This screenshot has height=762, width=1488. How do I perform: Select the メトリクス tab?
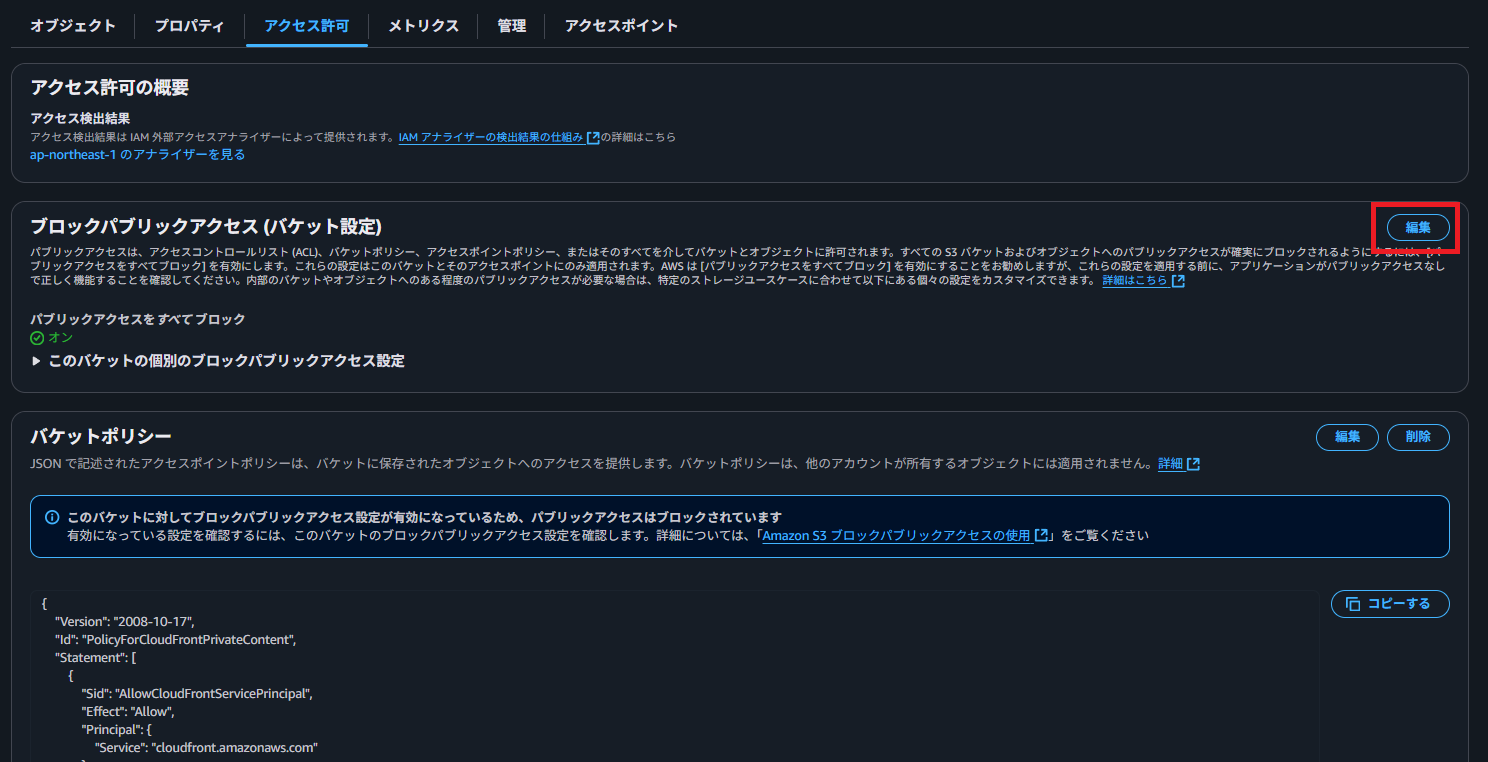click(x=422, y=26)
